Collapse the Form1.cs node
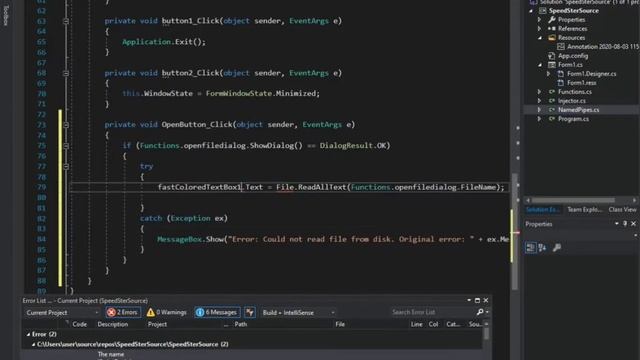The height and width of the screenshot is (360, 640). pos(540,64)
